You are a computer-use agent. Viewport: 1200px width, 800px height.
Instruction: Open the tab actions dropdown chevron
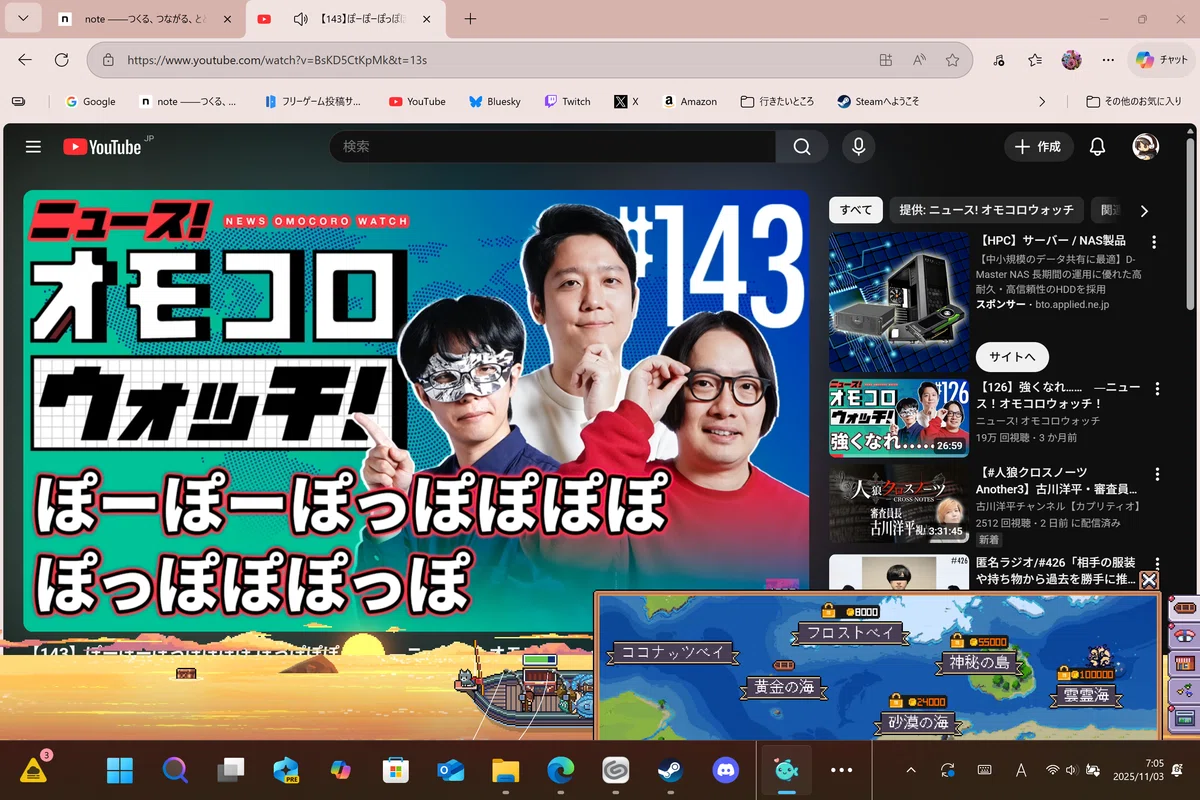(x=22, y=19)
